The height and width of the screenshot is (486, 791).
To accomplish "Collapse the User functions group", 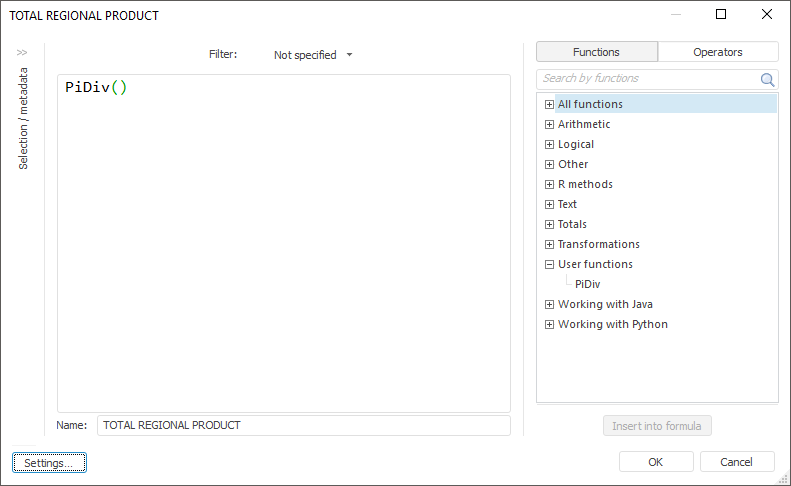I will pyautogui.click(x=549, y=264).
